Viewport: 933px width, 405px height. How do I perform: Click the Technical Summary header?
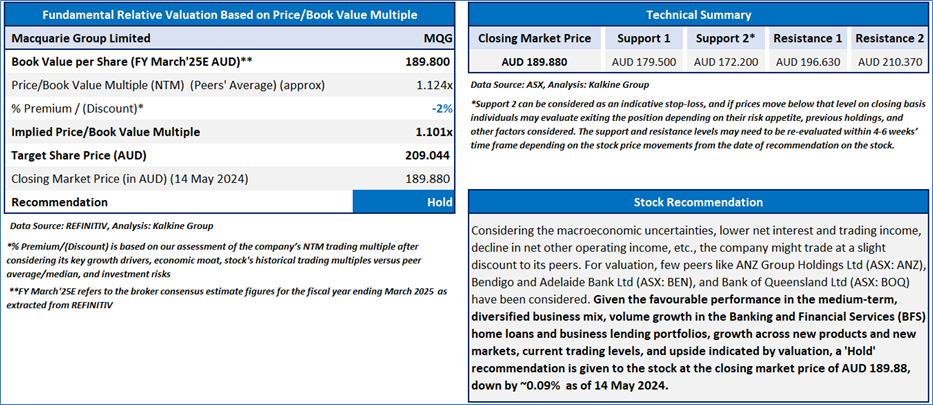pyautogui.click(x=699, y=15)
